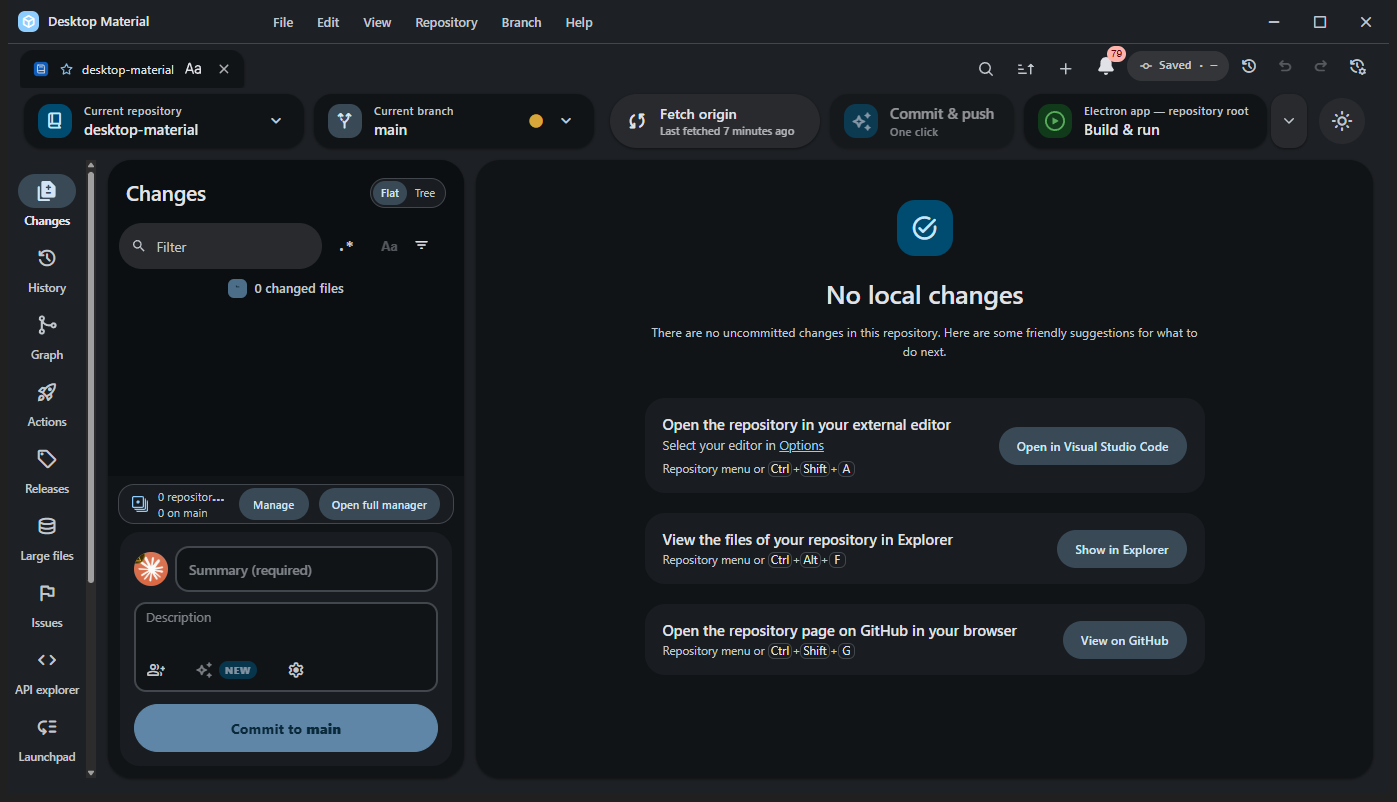Click the search magnifier icon in the top bar
This screenshot has height=802, width=1397.
(986, 68)
